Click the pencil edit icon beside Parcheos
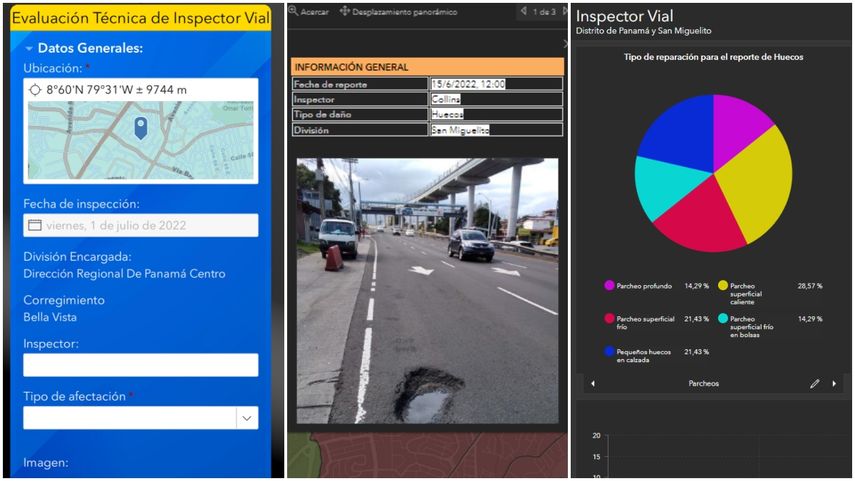 (x=815, y=383)
